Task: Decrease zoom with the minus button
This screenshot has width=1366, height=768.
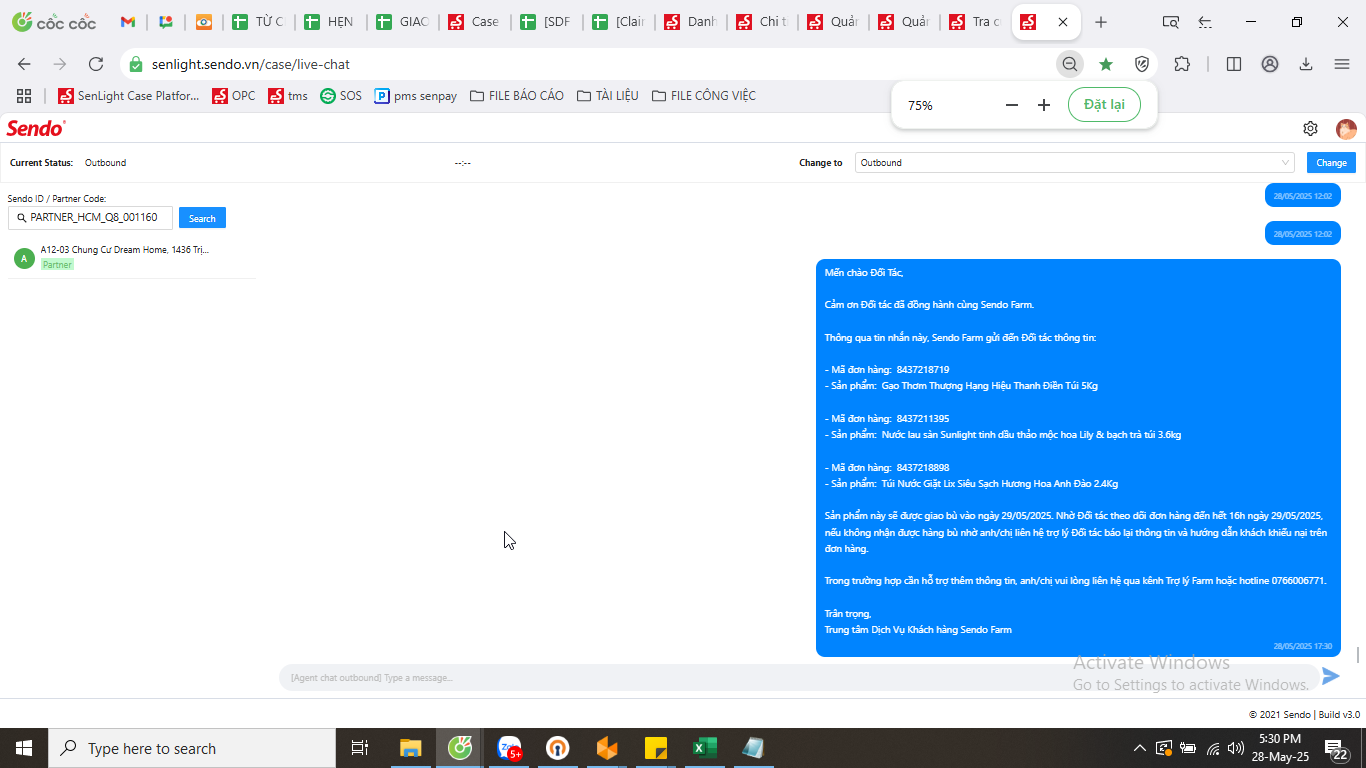Action: point(1012,105)
